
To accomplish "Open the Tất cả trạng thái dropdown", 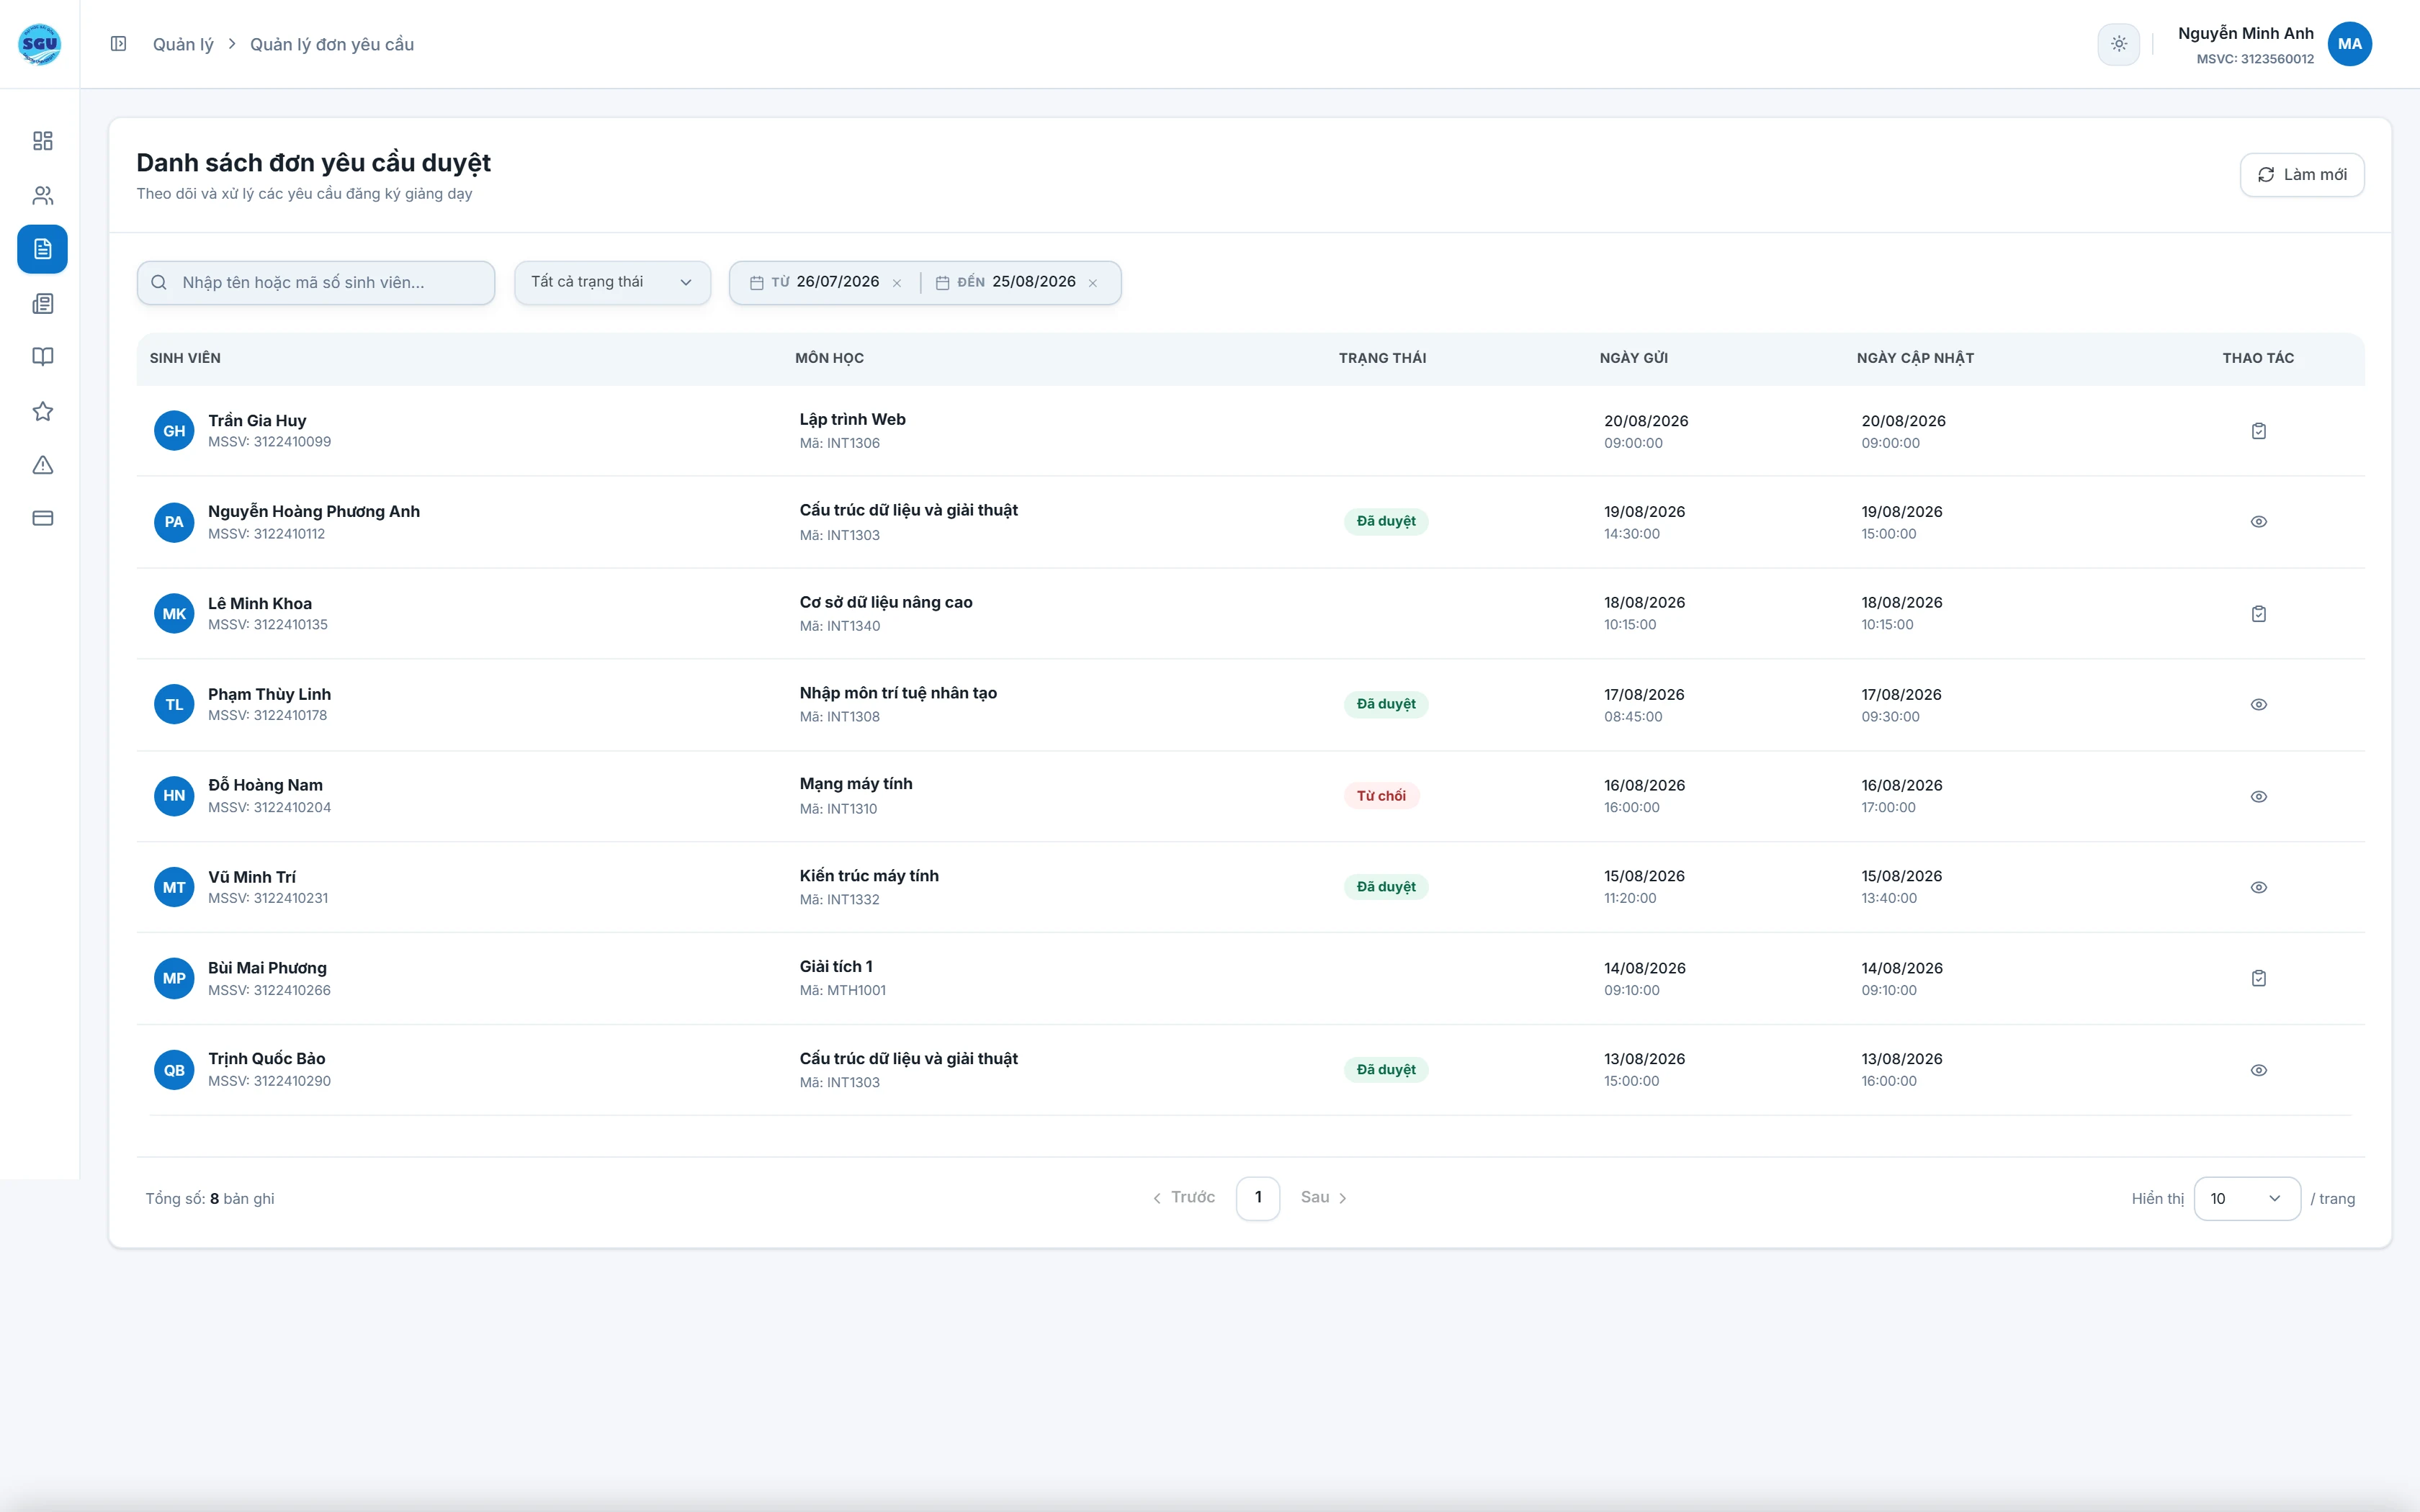I will [612, 283].
